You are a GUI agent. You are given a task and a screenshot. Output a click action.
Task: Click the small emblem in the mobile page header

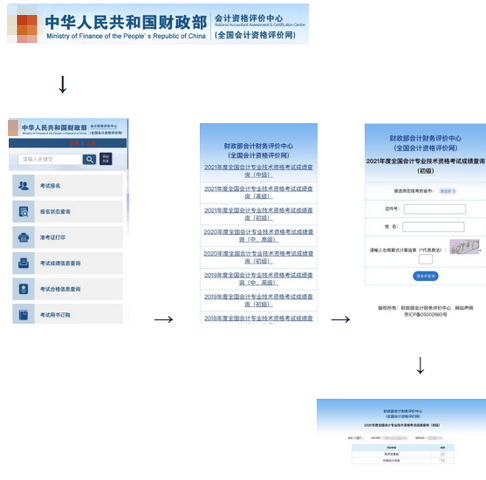[x=13, y=128]
